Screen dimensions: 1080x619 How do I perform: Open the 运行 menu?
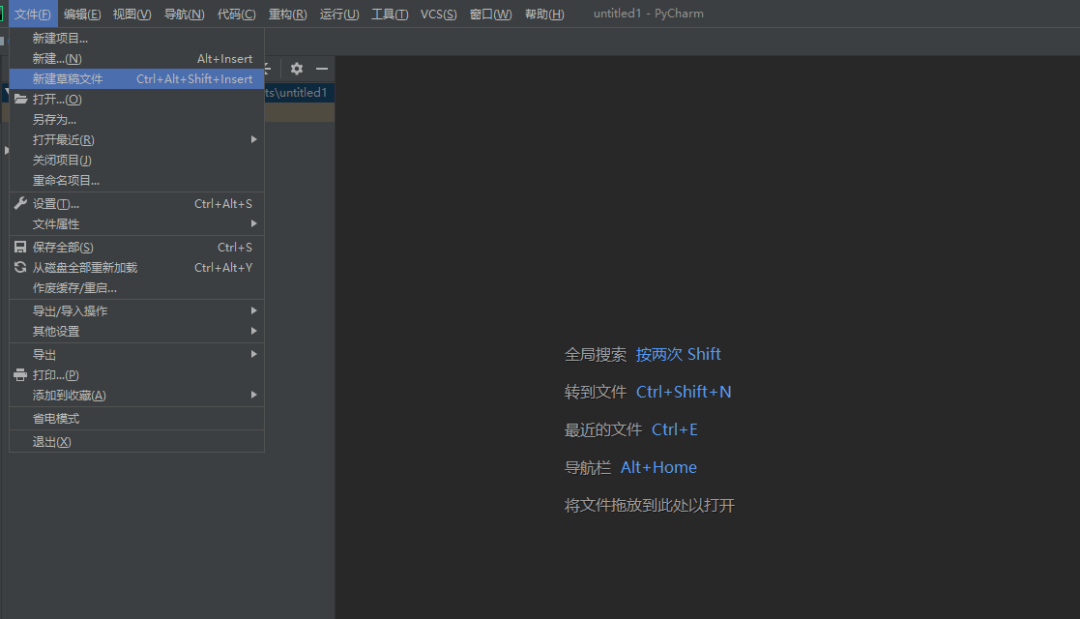(339, 14)
